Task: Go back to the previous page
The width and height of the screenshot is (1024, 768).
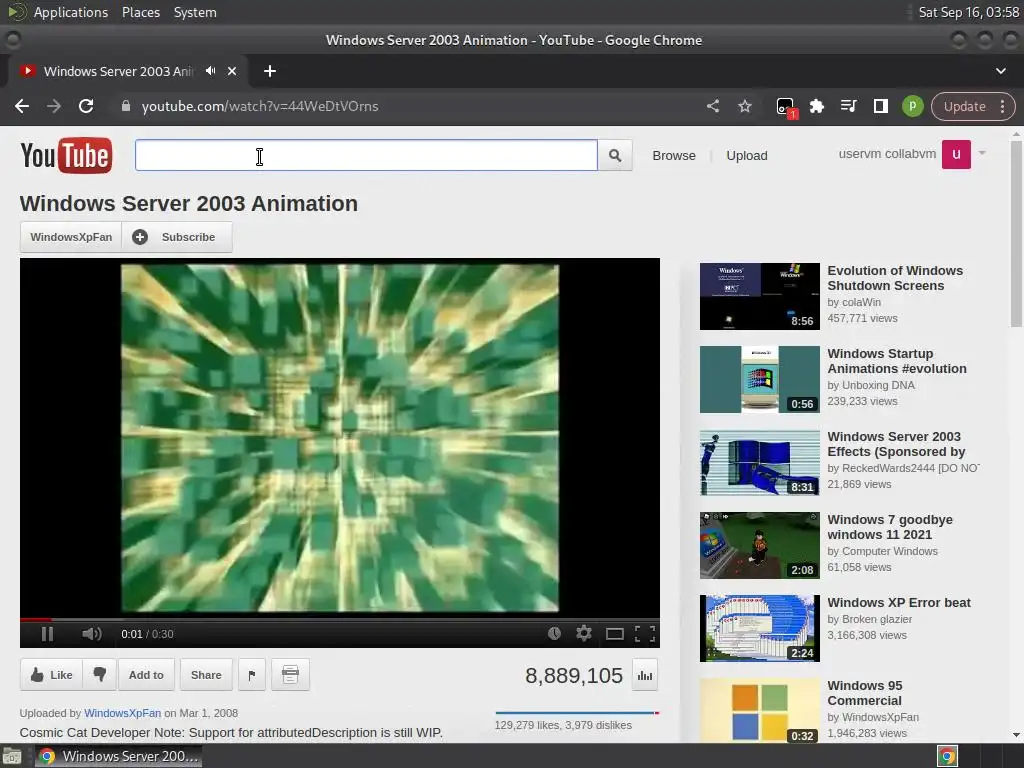Action: (22, 106)
